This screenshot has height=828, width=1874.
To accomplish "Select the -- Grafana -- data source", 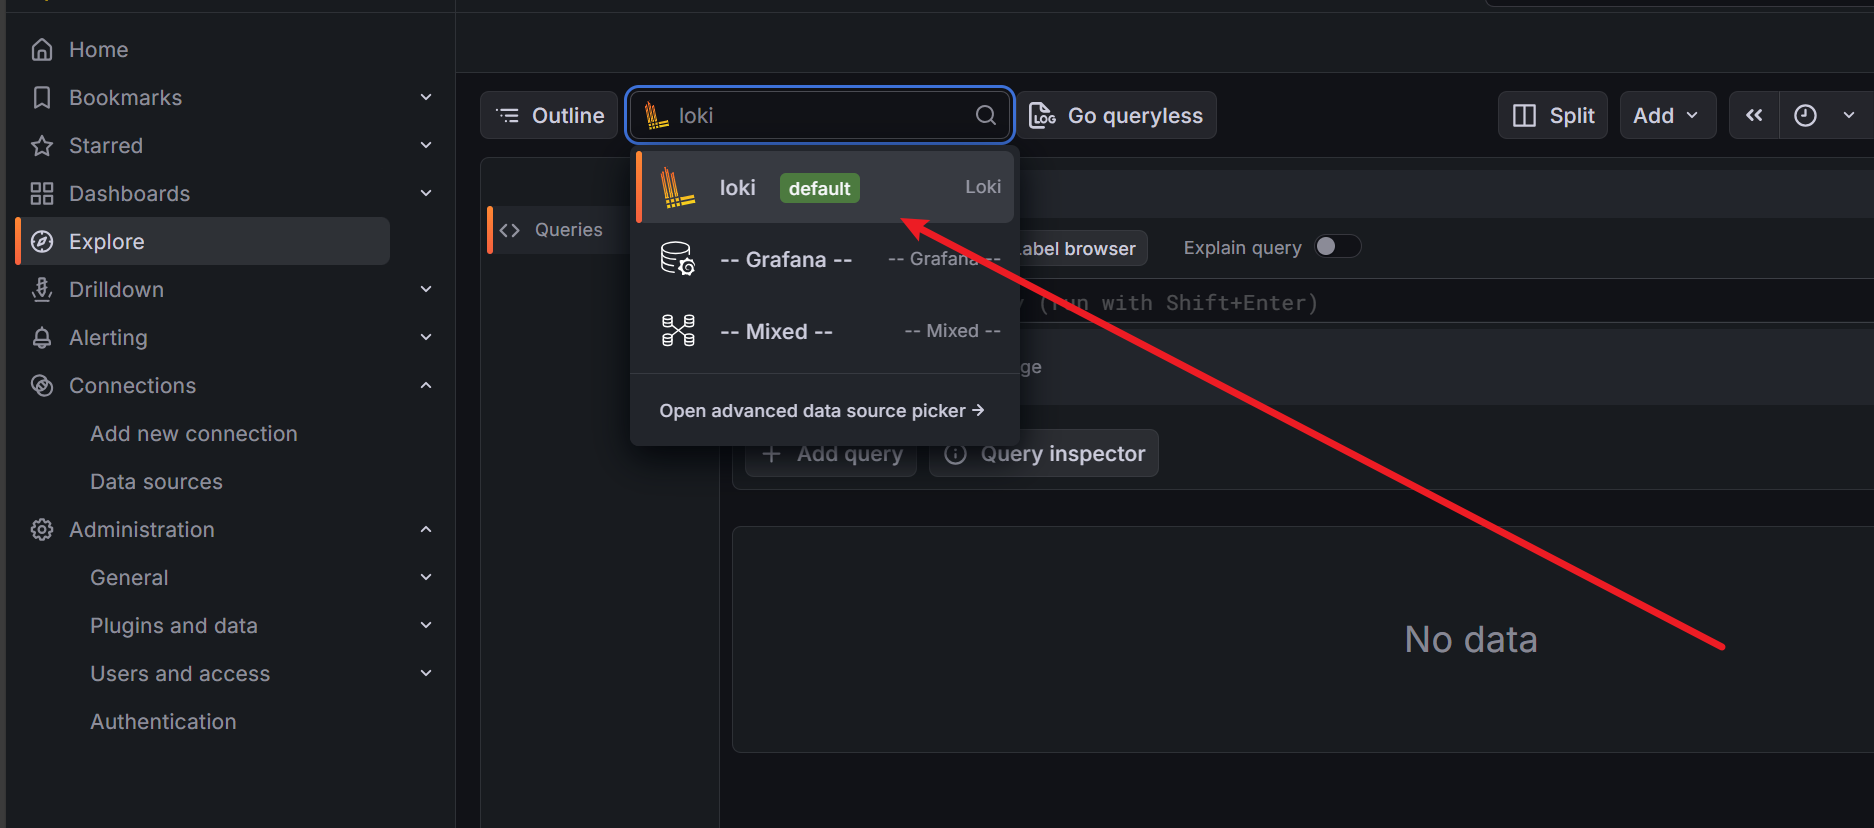I will tap(825, 259).
